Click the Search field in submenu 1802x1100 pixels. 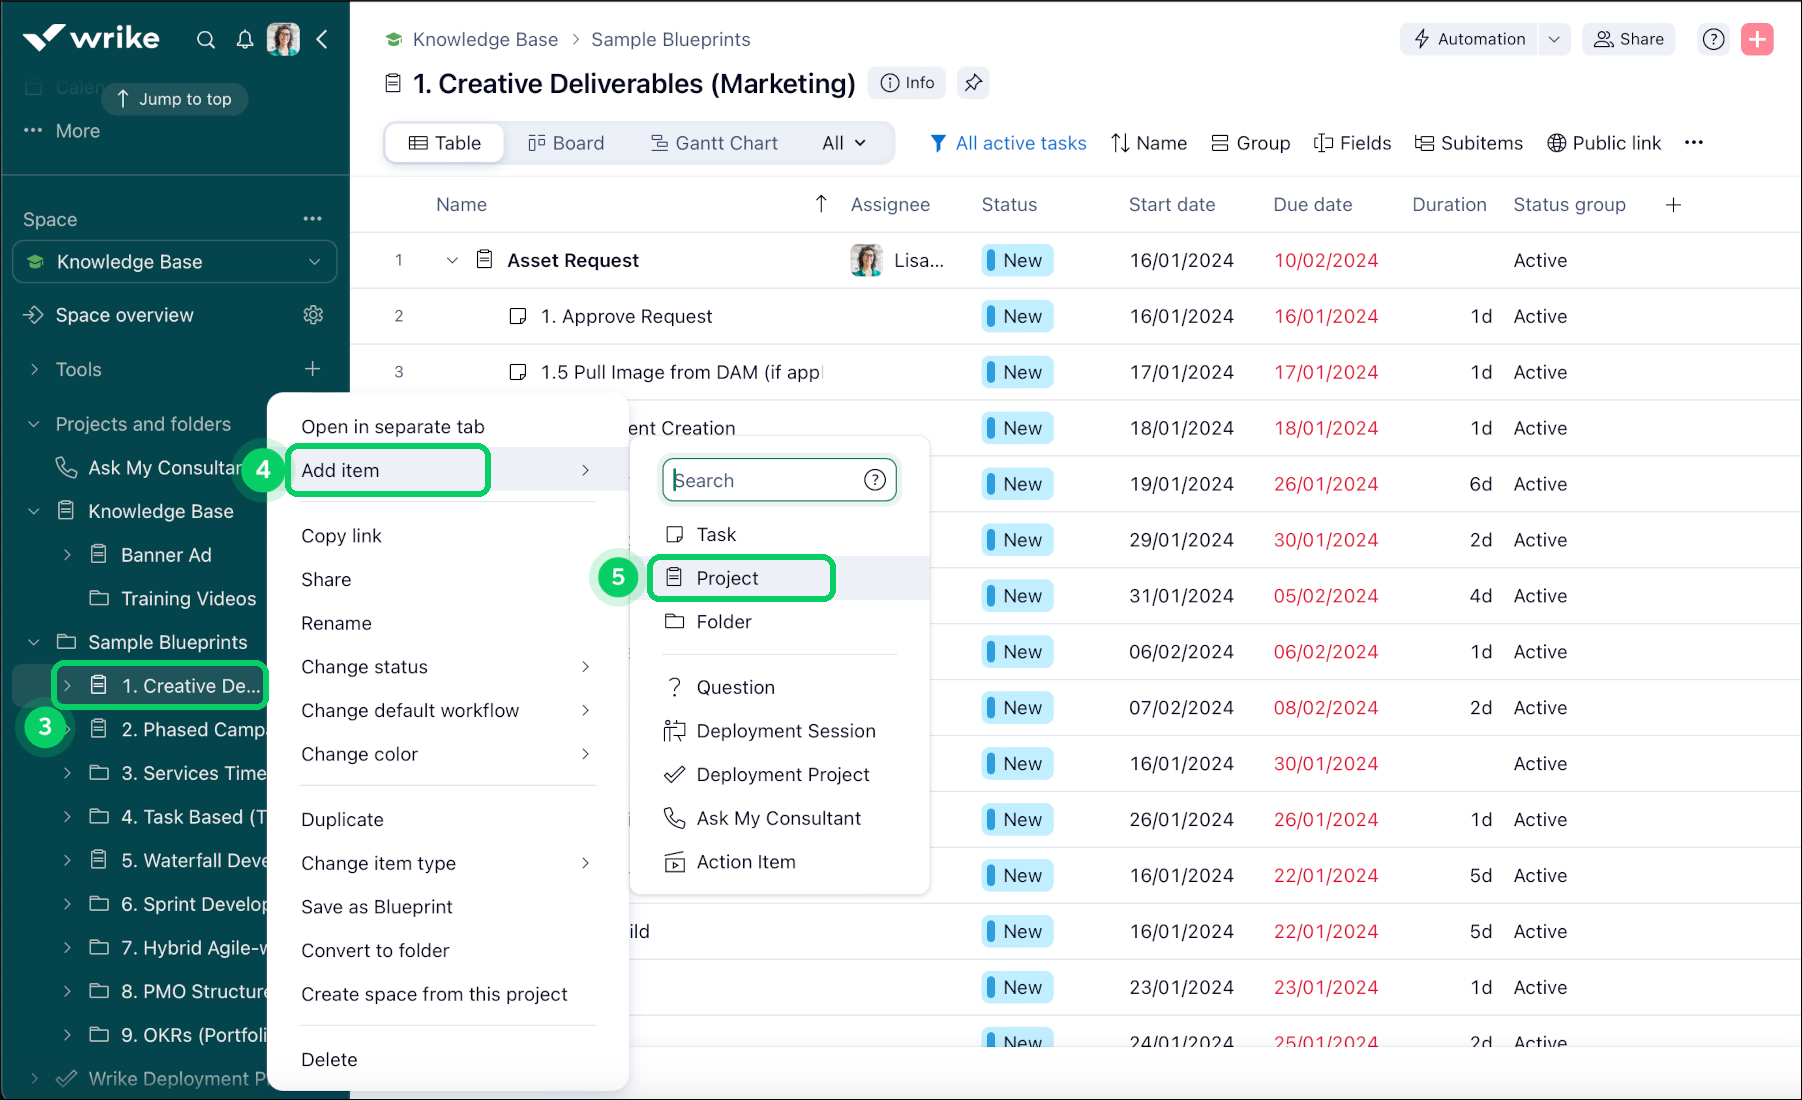point(765,480)
